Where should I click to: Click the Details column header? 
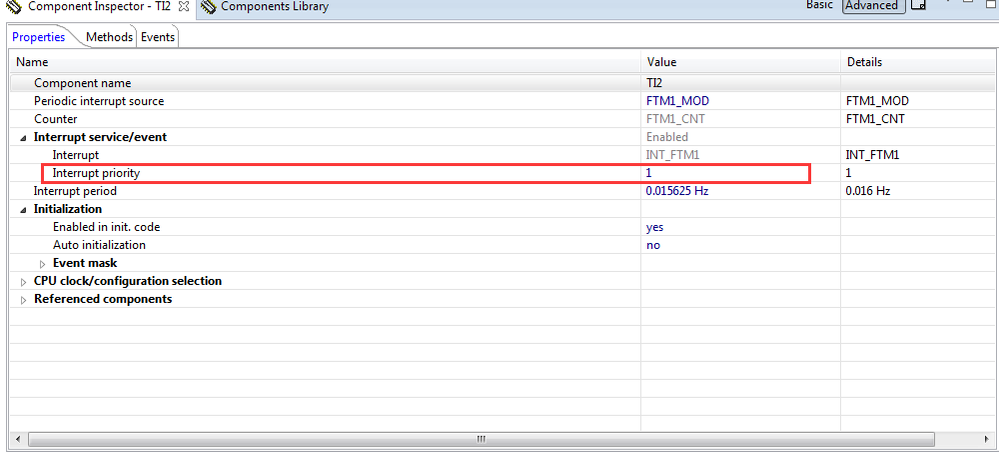coord(919,62)
